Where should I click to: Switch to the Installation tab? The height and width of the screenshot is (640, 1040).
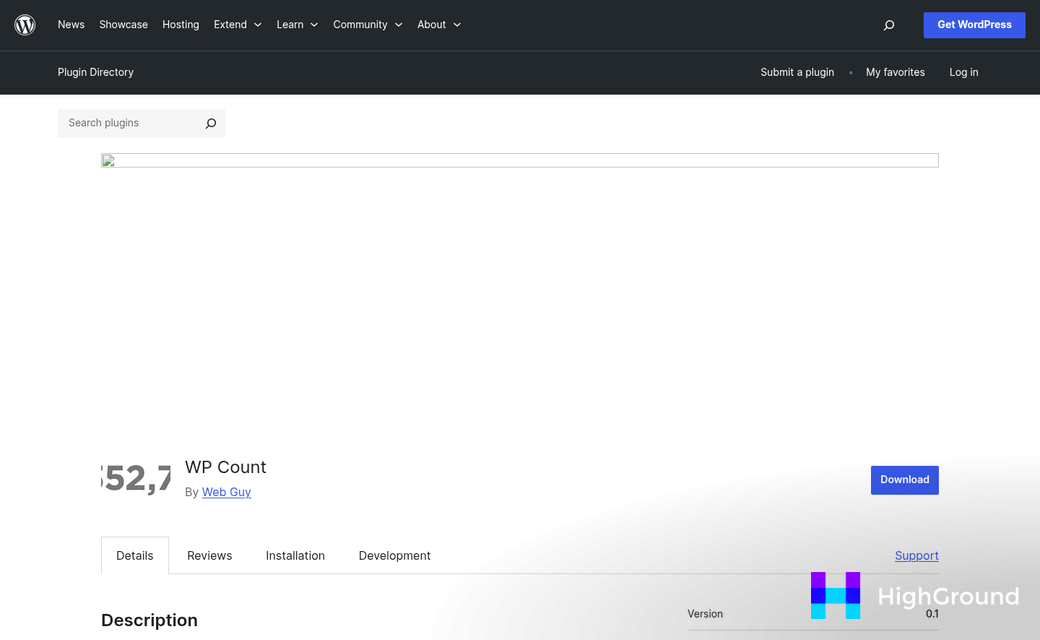click(295, 556)
